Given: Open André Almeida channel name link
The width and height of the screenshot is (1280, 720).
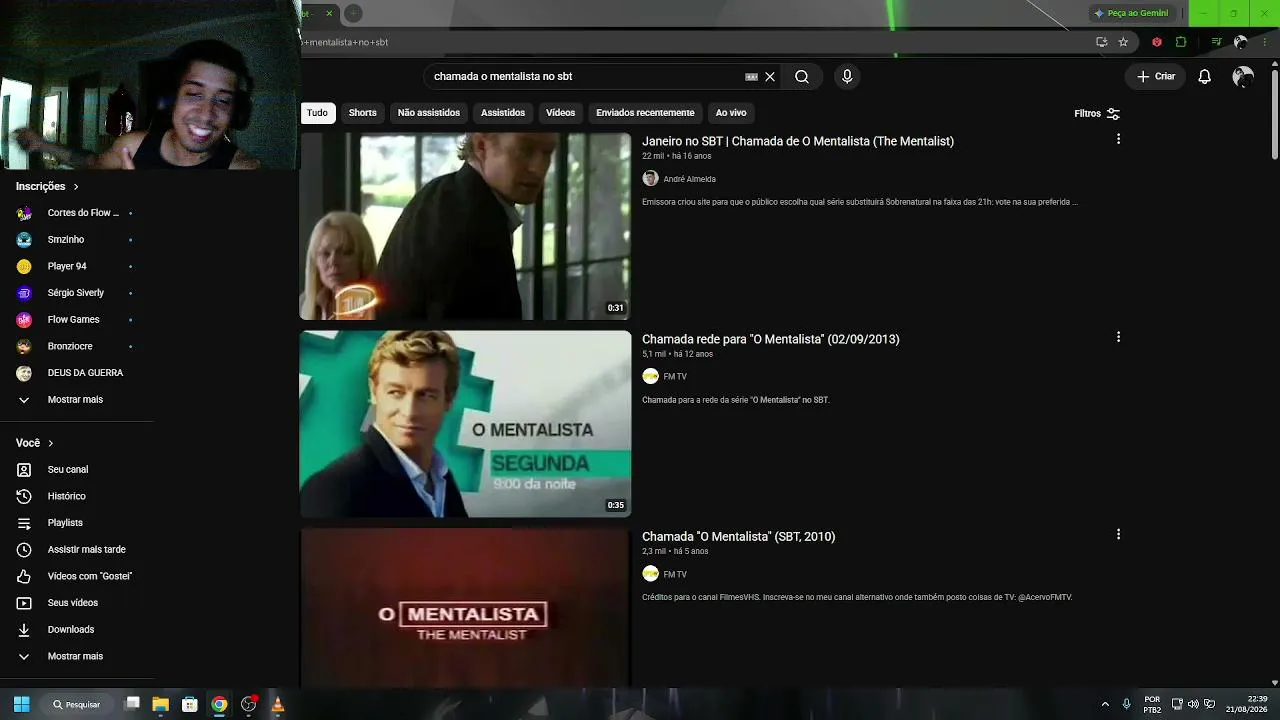Looking at the screenshot, I should click(x=690, y=180).
